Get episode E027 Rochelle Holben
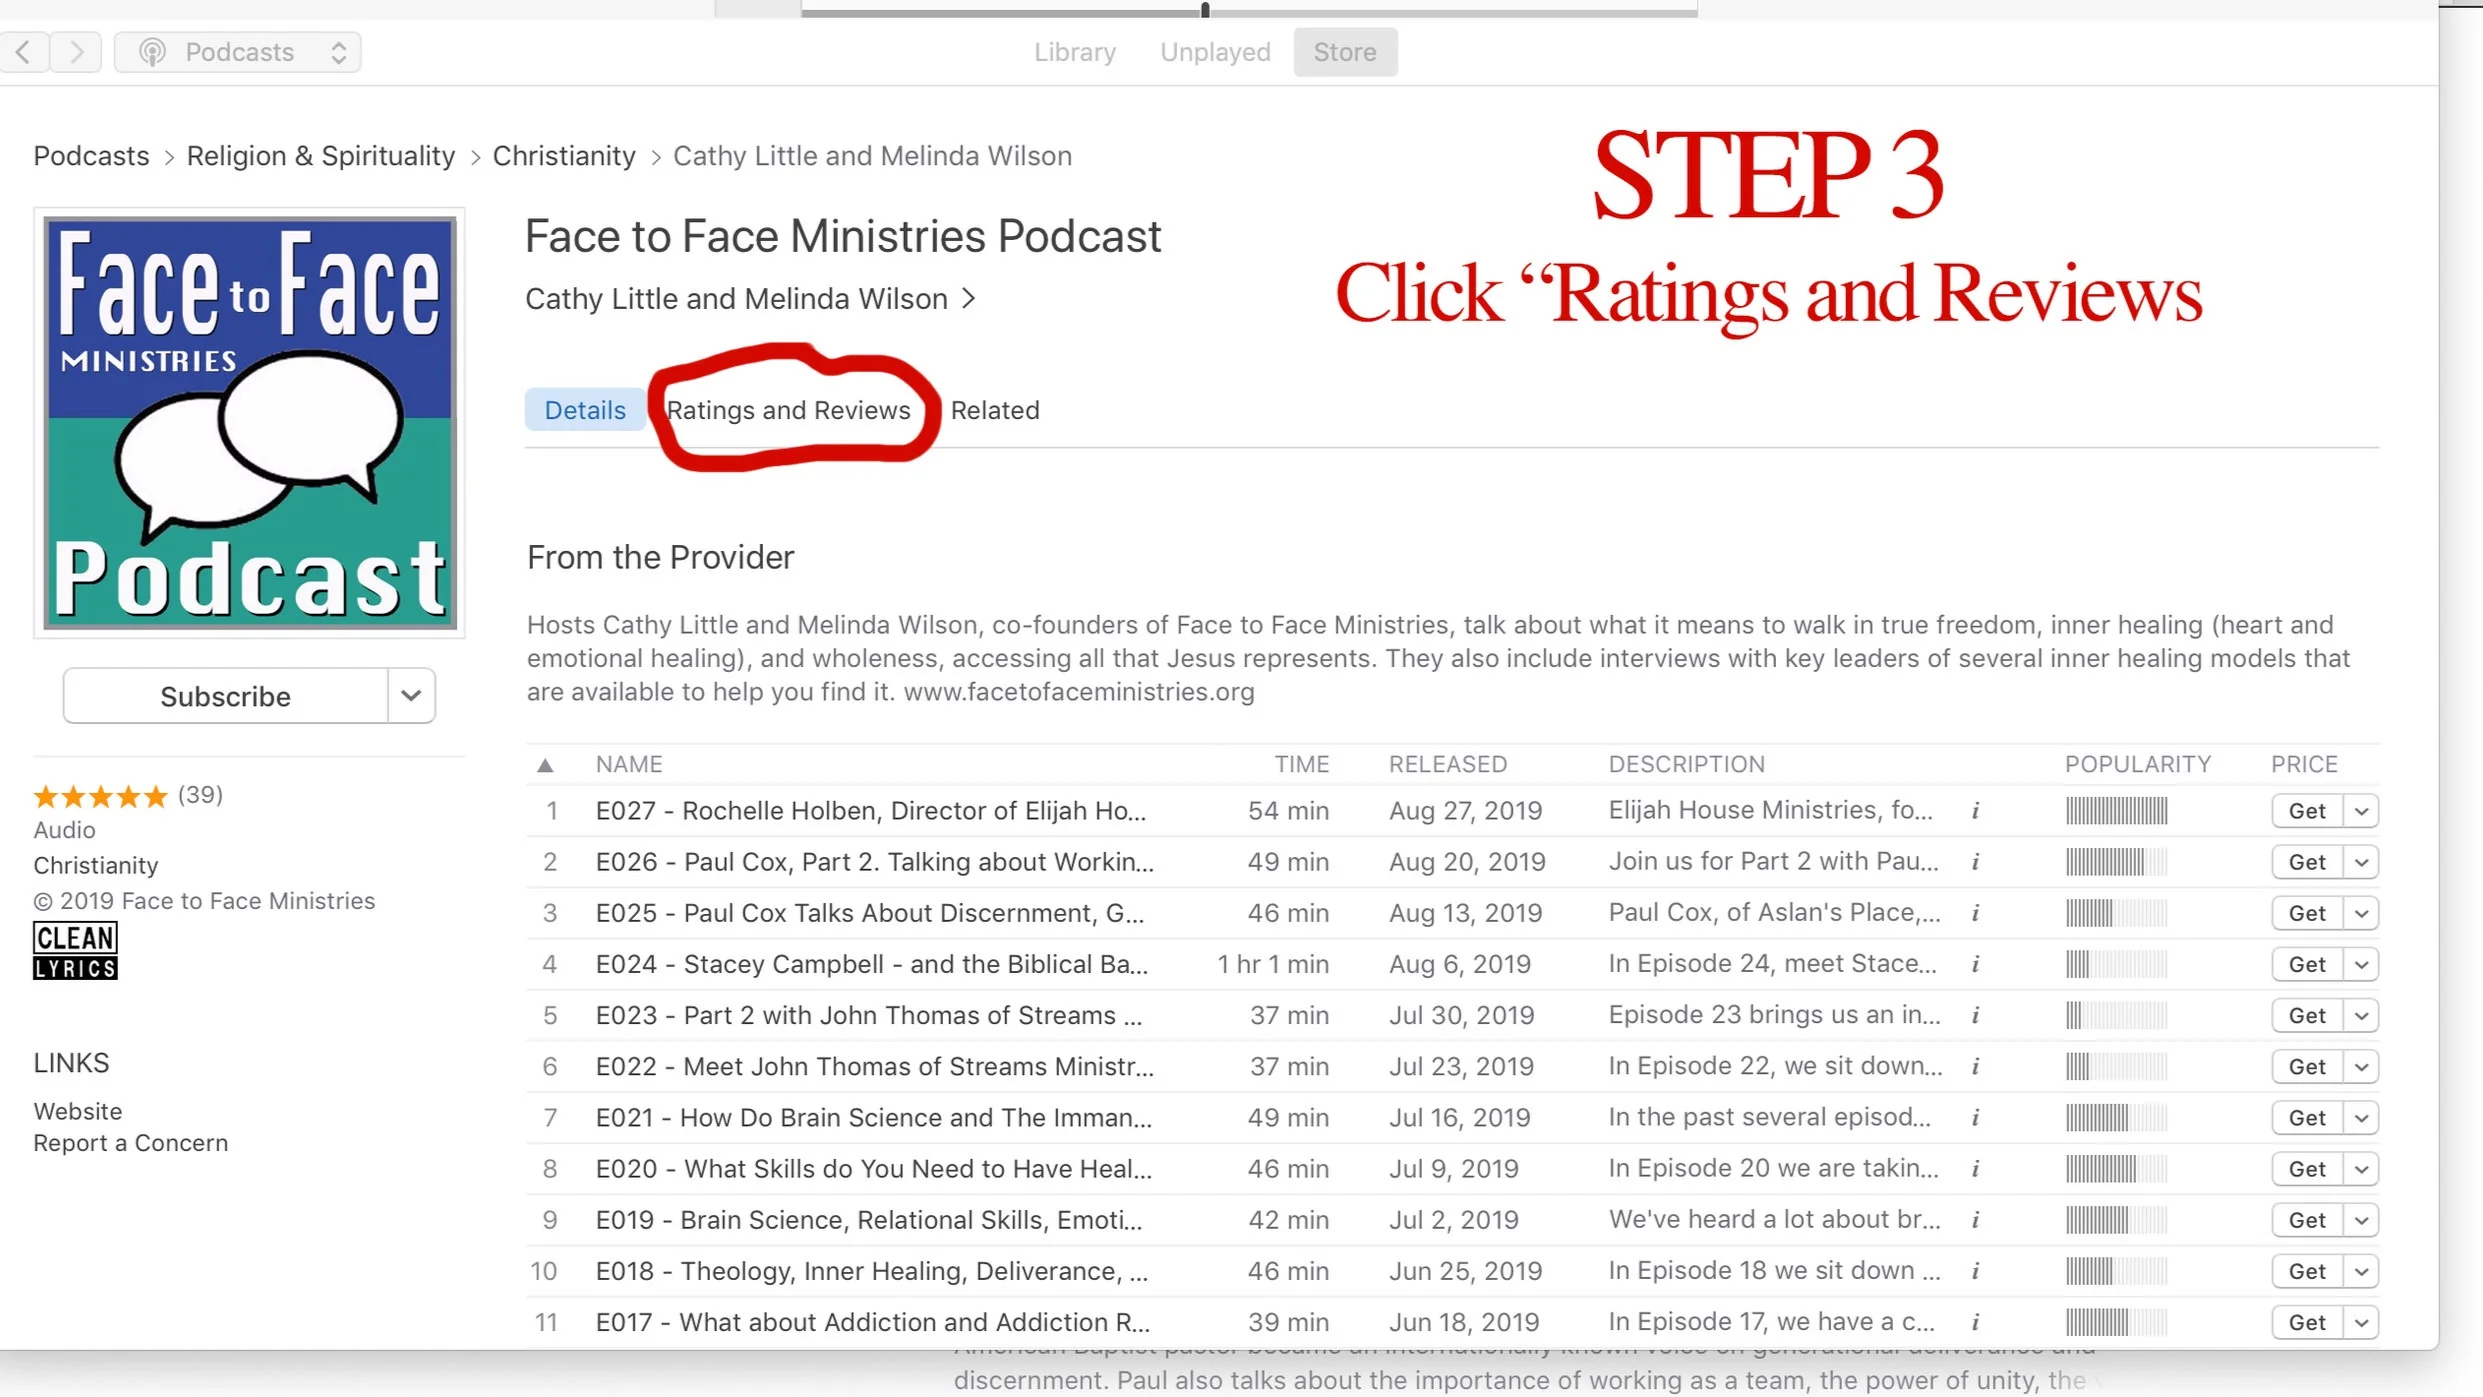2483x1397 pixels. click(x=2307, y=811)
